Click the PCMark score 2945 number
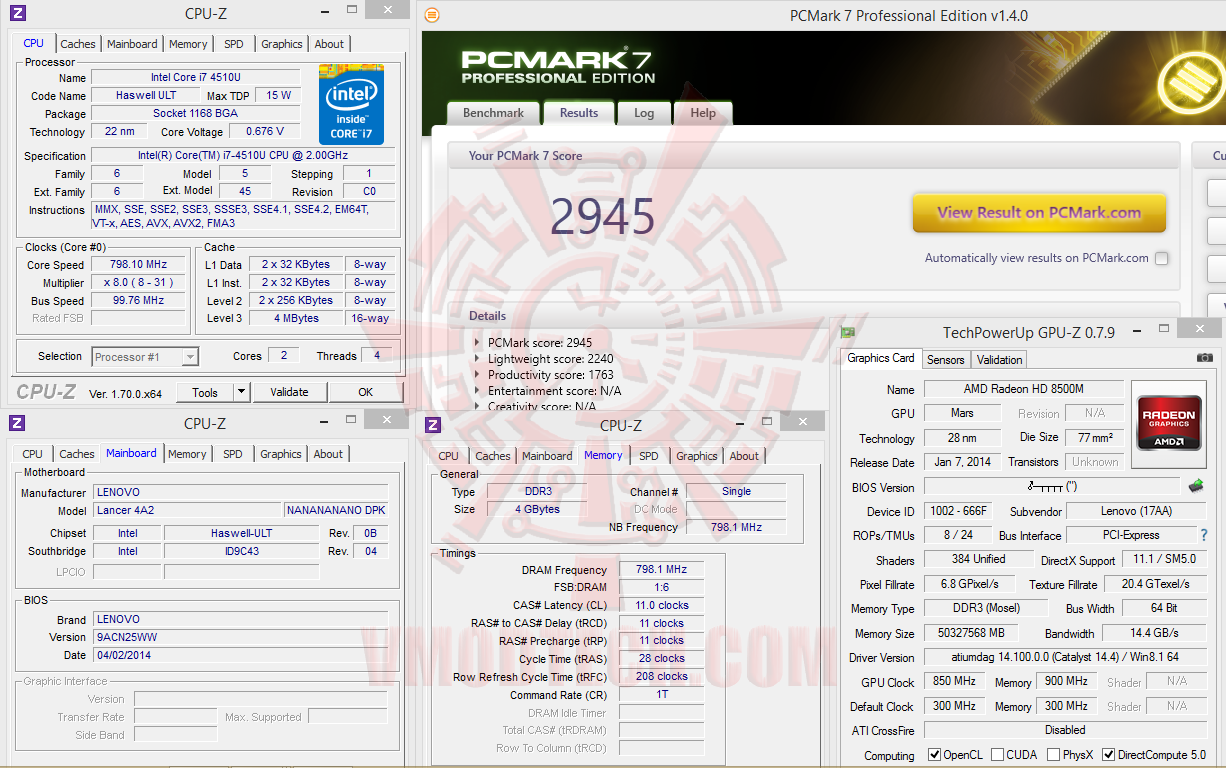The image size is (1226, 768). [x=602, y=216]
